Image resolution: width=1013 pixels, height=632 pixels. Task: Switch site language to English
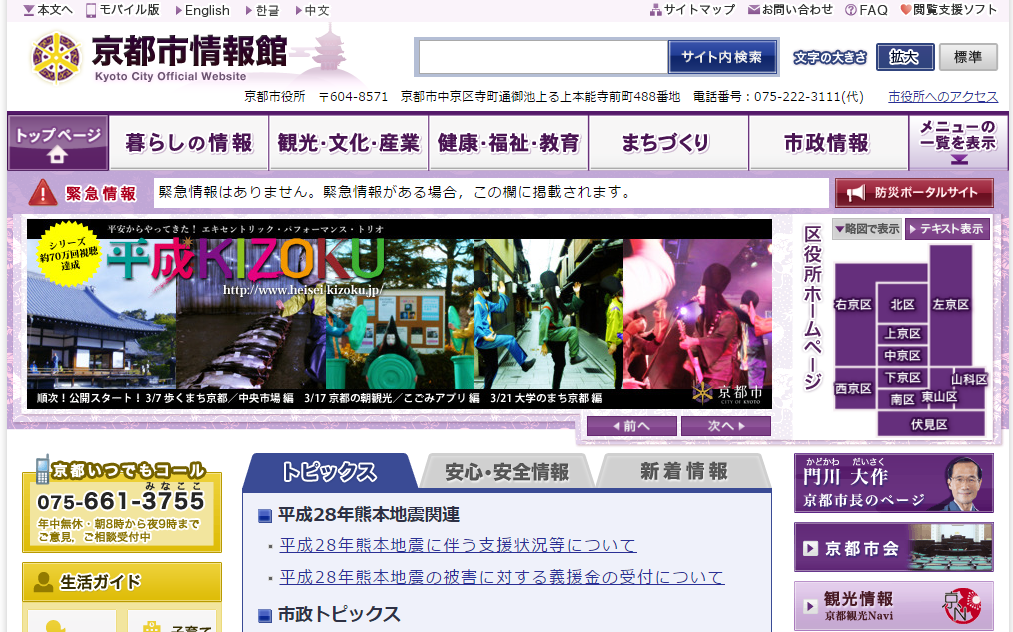tap(207, 10)
